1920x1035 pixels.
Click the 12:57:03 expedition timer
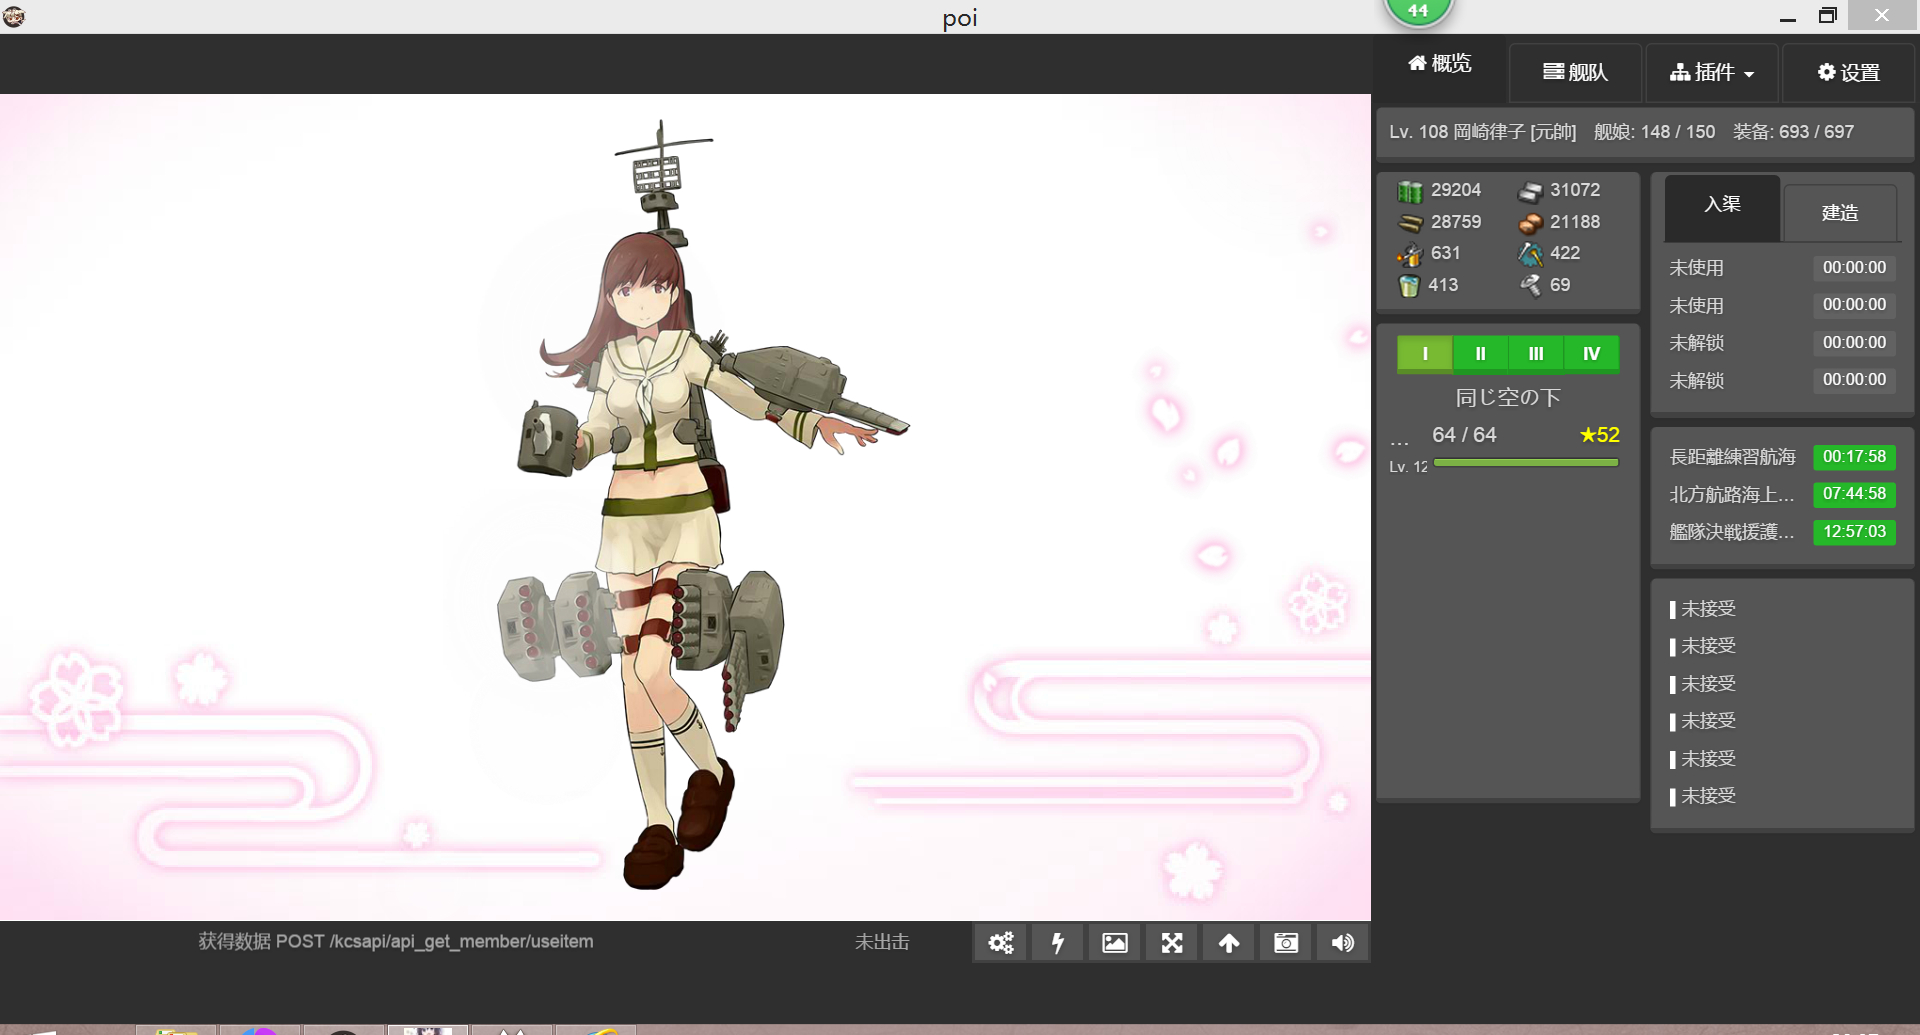tap(1854, 532)
